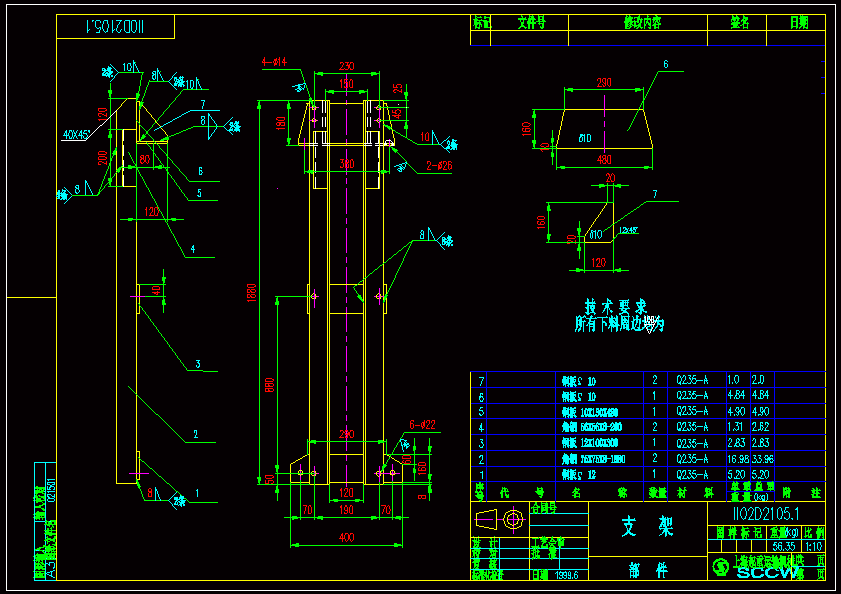Image resolution: width=841 pixels, height=594 pixels.
Task: Select the first-angle projection symbol
Action: pyautogui.click(x=500, y=519)
